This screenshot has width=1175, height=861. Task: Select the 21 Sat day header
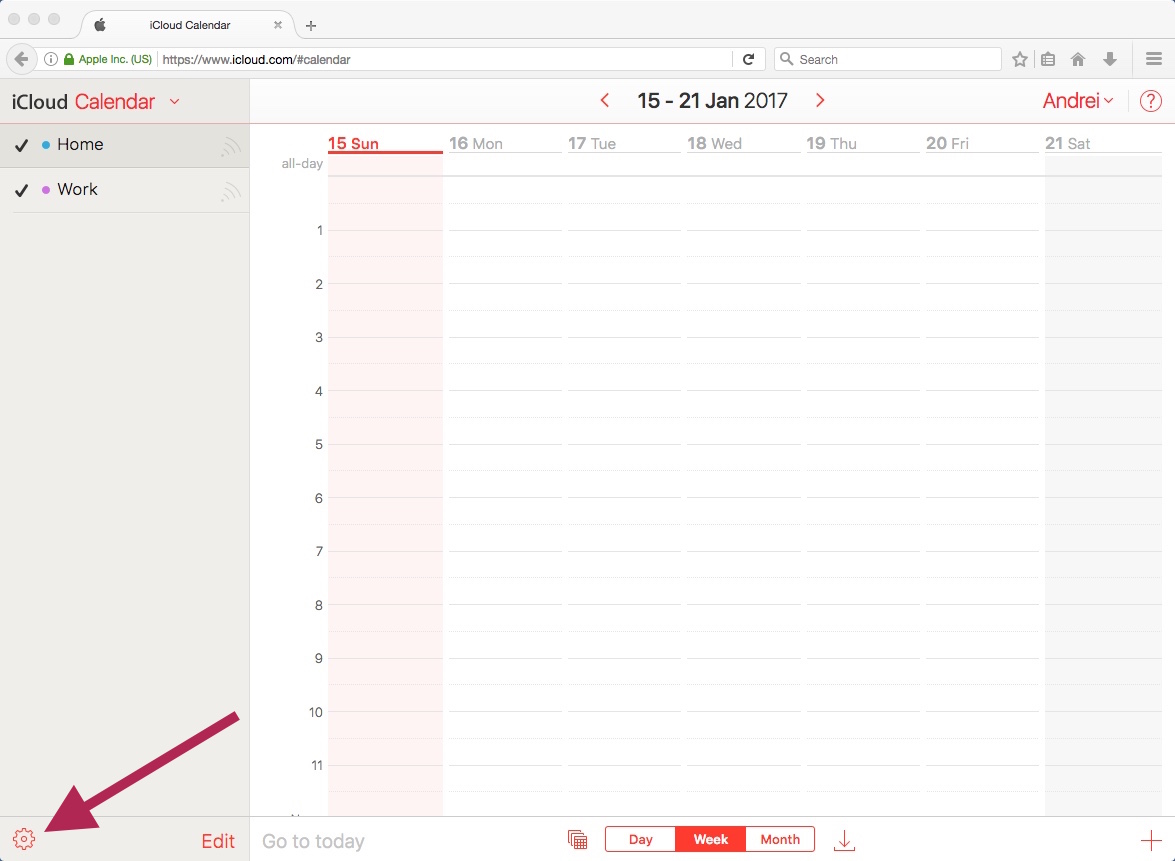[1068, 143]
